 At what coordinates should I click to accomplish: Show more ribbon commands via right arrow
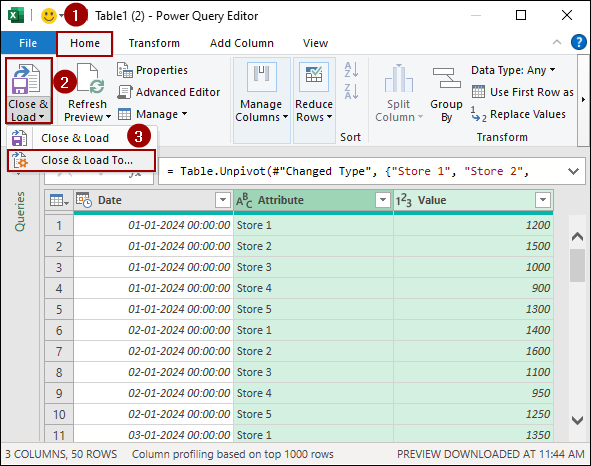(x=583, y=100)
